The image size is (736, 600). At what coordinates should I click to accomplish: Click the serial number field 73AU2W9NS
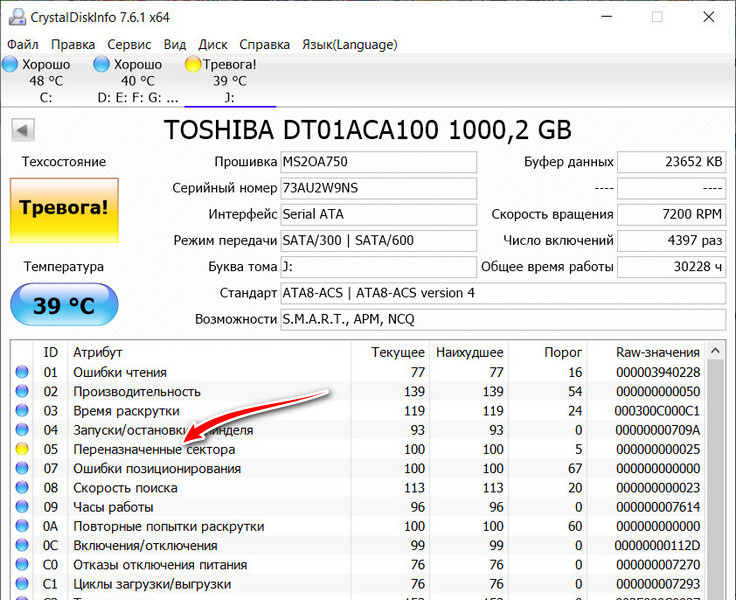(x=378, y=188)
